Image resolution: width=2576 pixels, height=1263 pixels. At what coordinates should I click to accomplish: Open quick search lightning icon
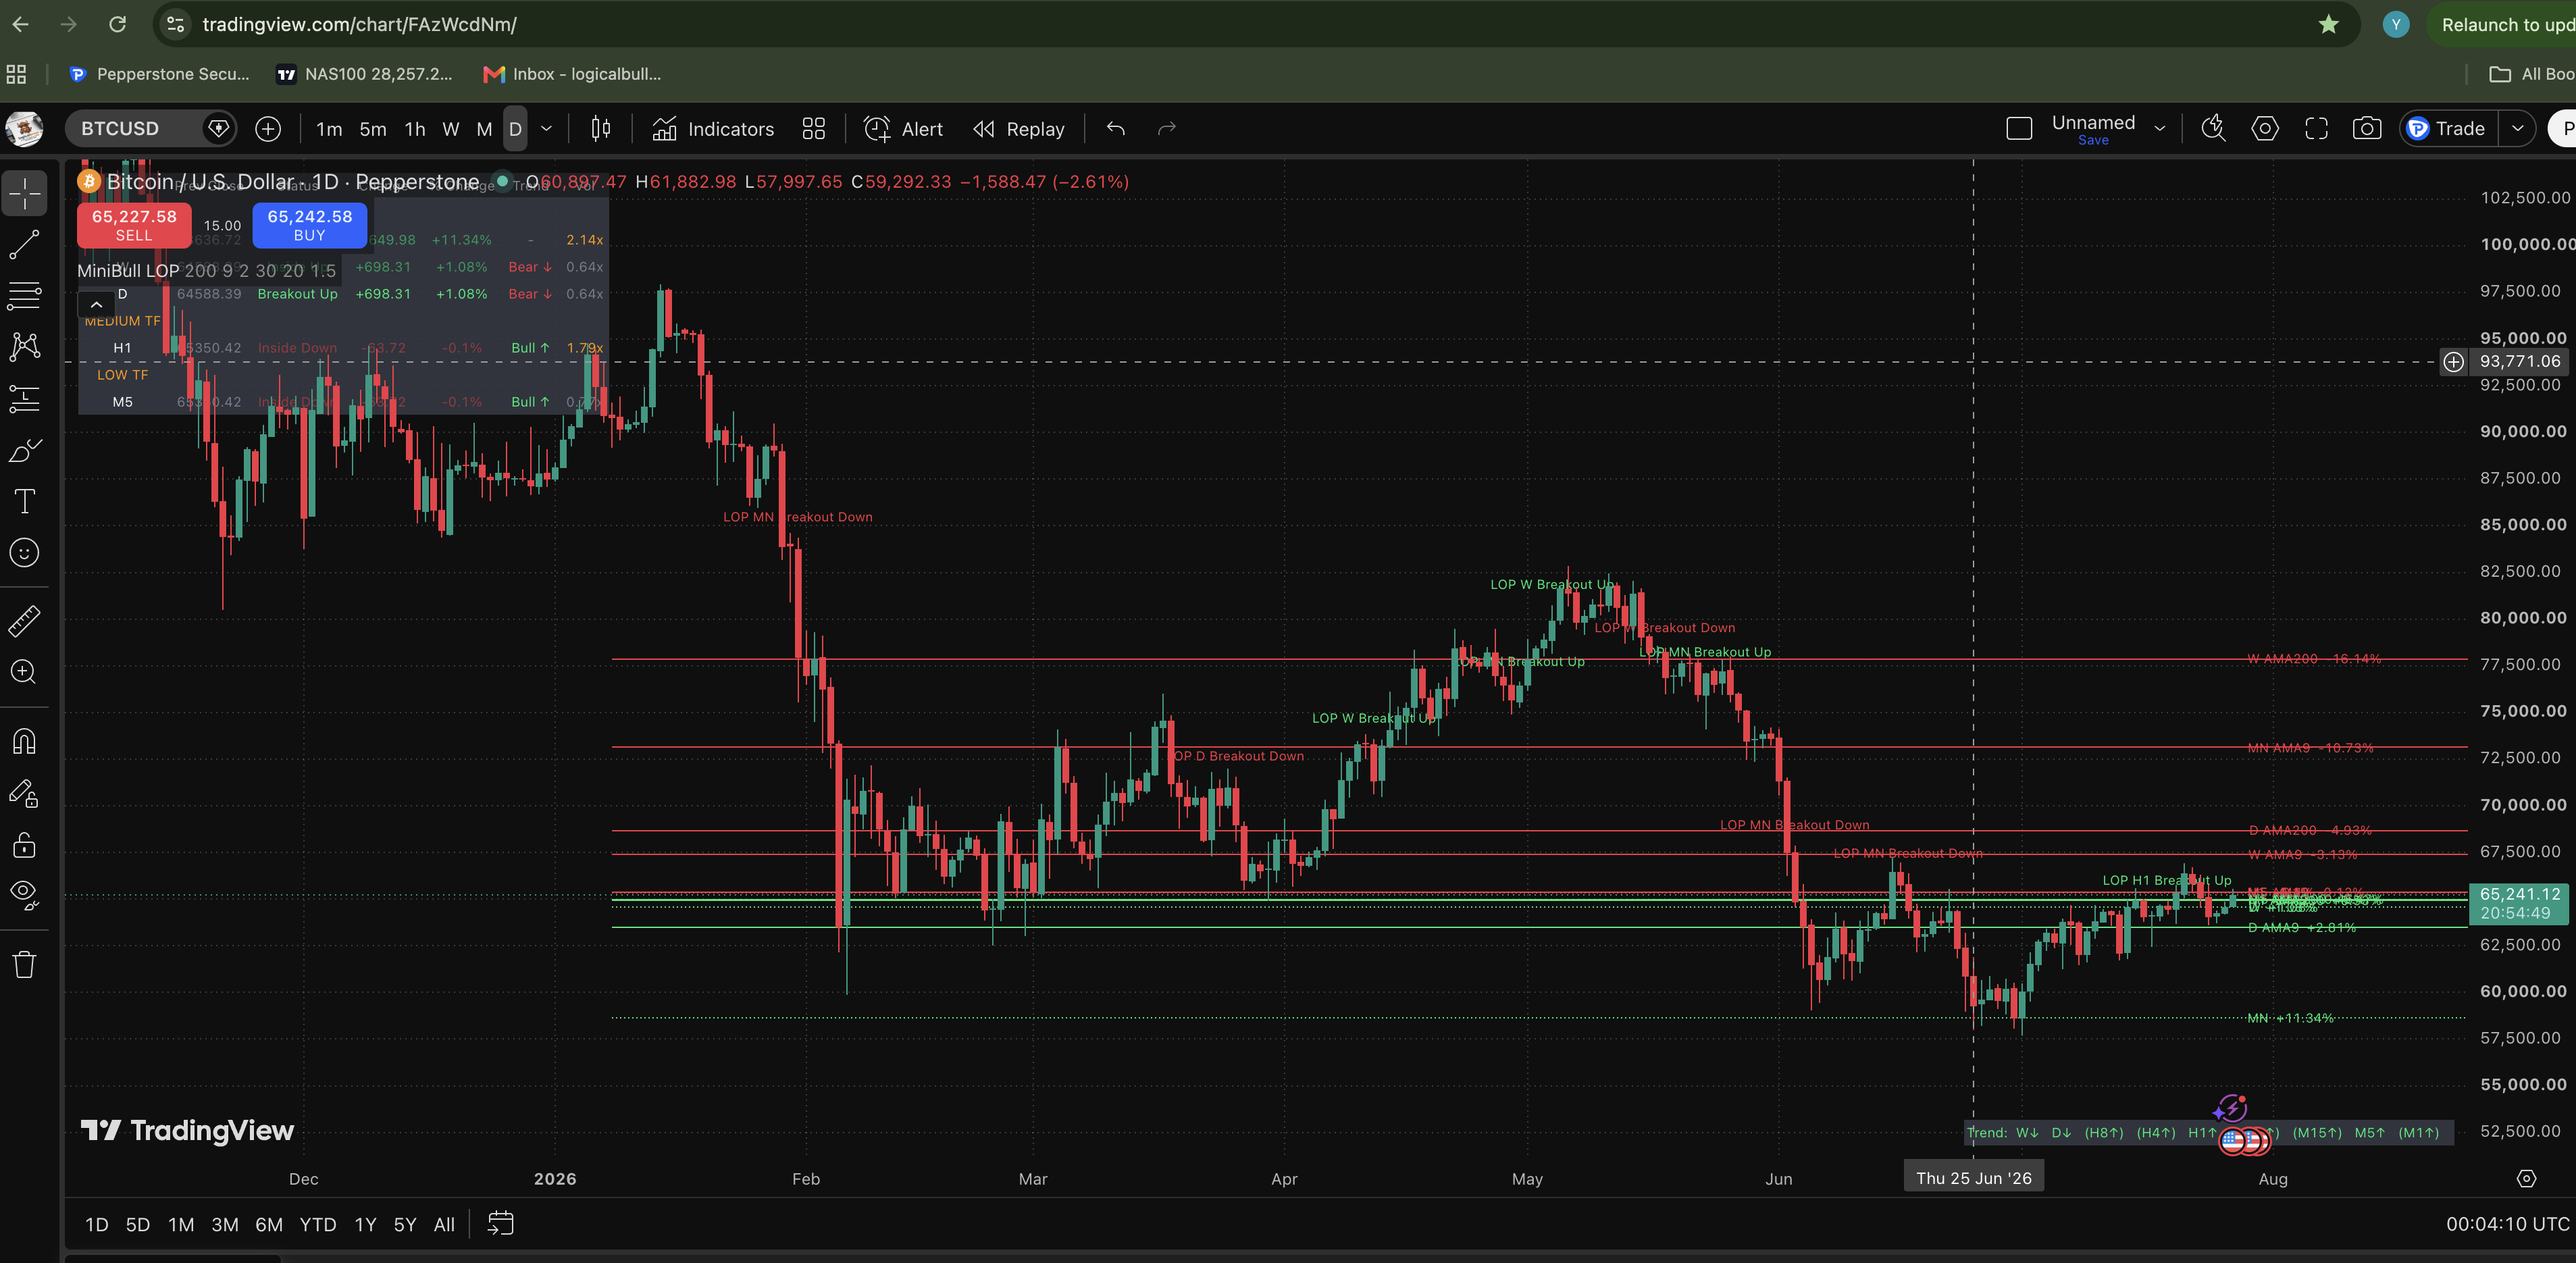(x=2213, y=129)
